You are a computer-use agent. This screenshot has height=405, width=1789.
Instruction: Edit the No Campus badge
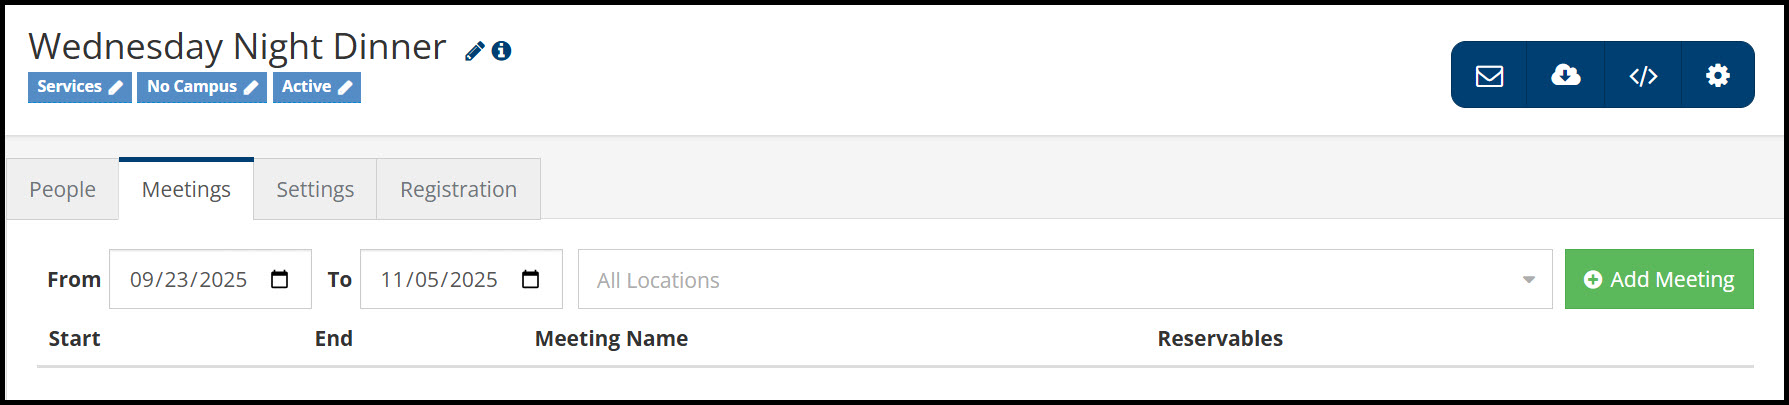click(201, 87)
